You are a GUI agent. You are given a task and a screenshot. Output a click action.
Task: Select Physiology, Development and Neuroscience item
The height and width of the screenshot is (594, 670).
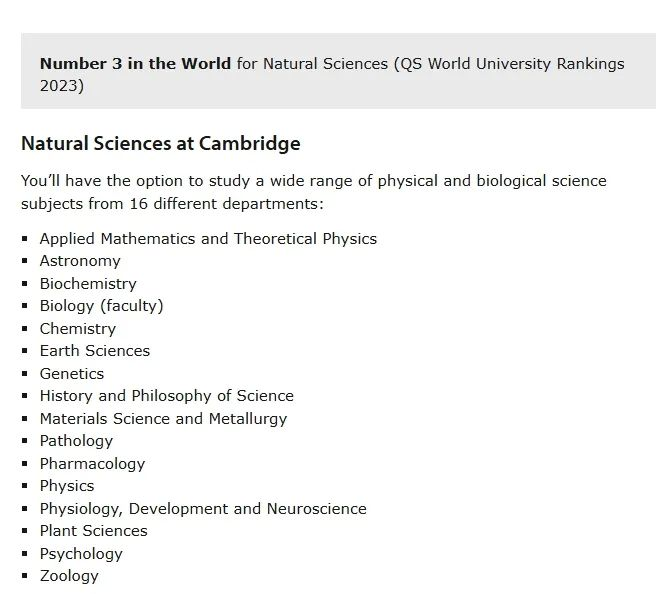(x=203, y=509)
